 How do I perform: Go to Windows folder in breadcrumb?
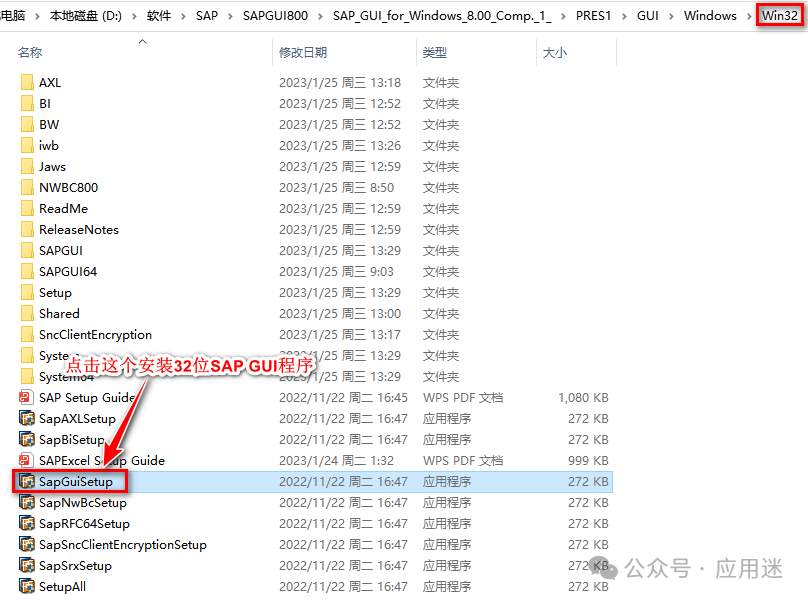710,16
